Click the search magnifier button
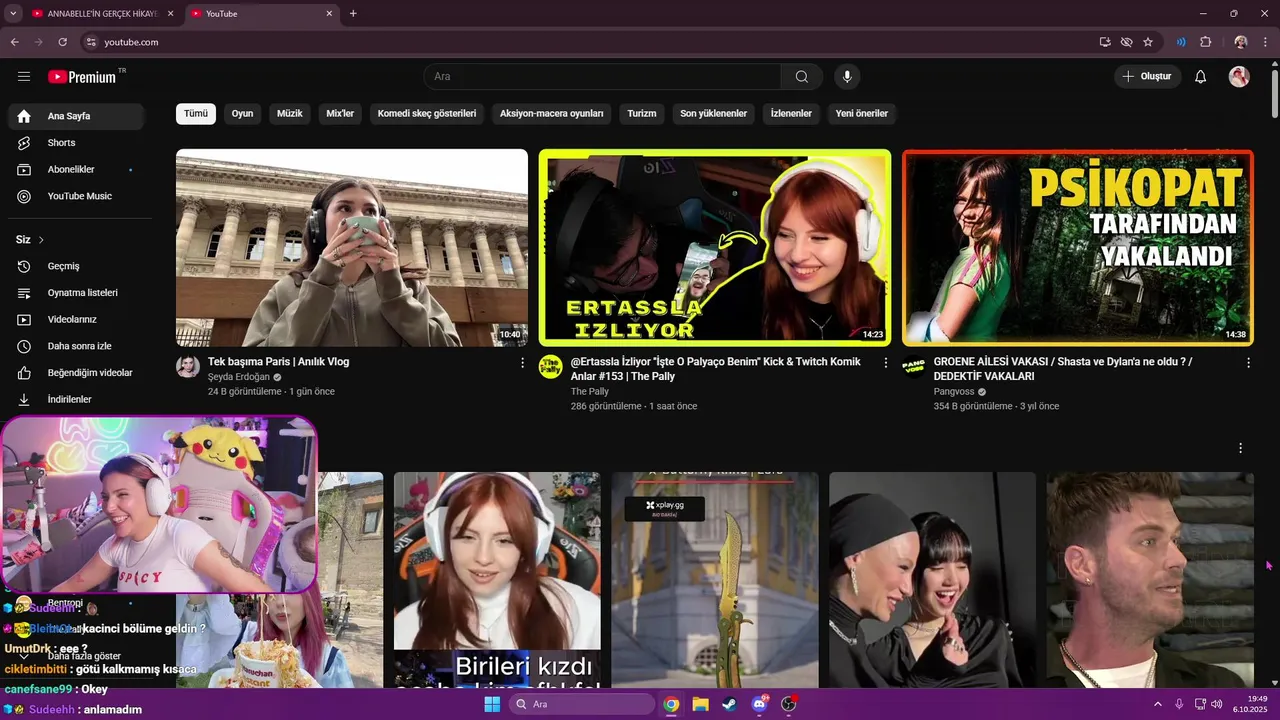 coord(802,77)
